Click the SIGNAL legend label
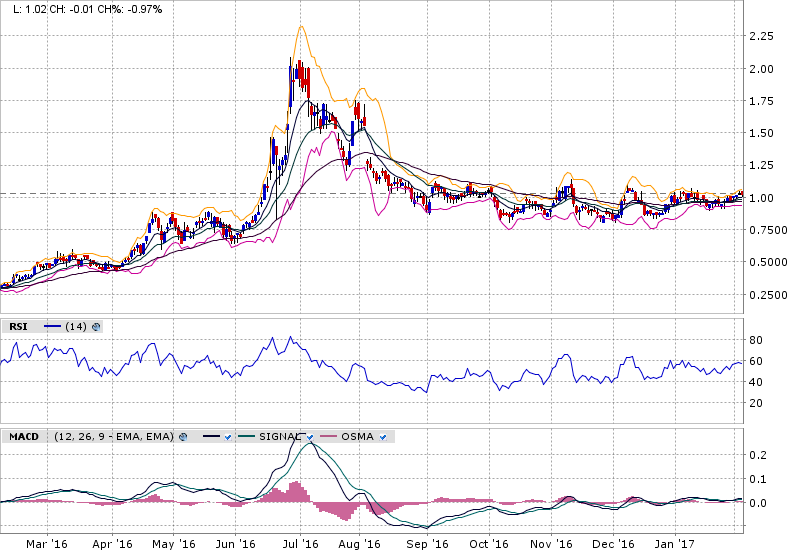This screenshot has width=796, height=558. [x=280, y=437]
